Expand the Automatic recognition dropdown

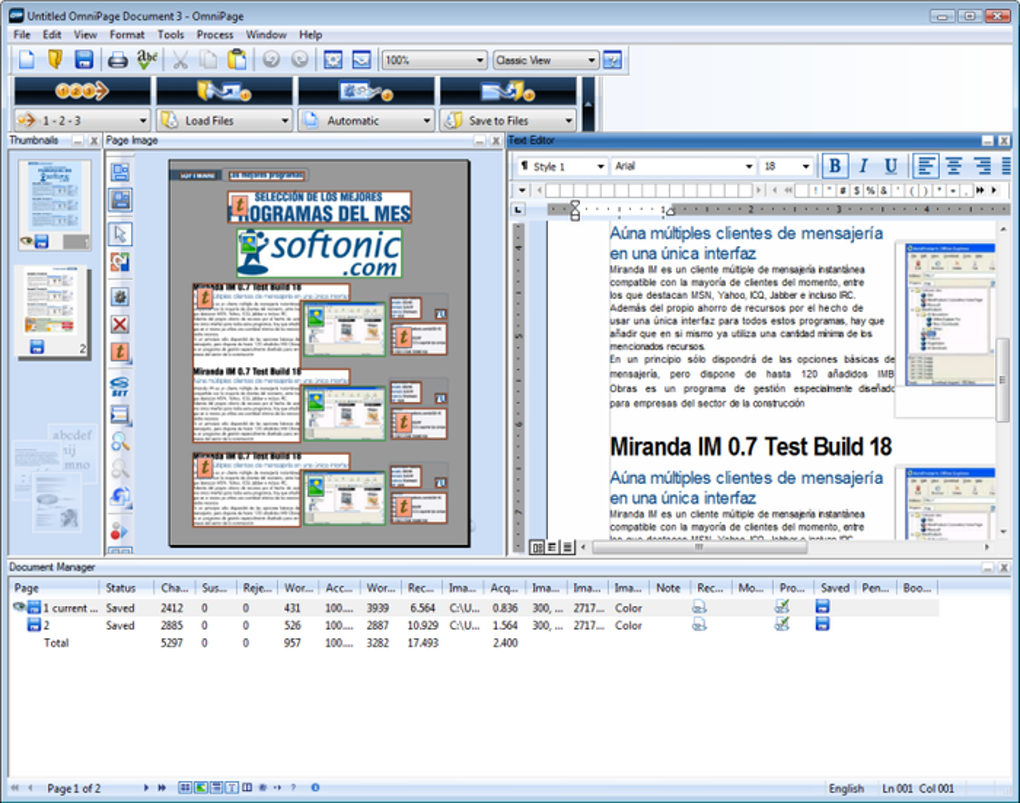click(427, 120)
